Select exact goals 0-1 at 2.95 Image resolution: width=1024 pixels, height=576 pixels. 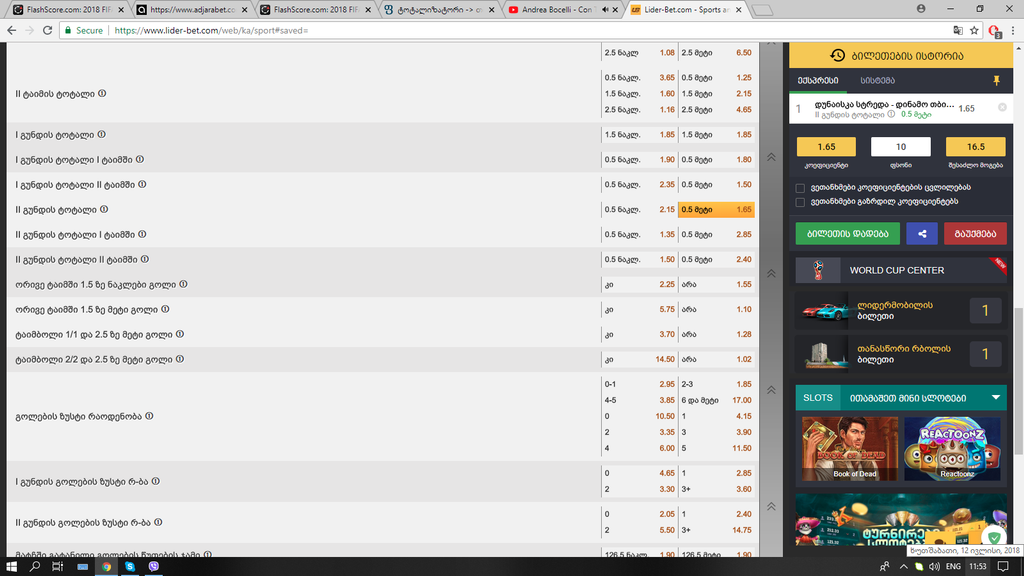pyautogui.click(x=639, y=384)
